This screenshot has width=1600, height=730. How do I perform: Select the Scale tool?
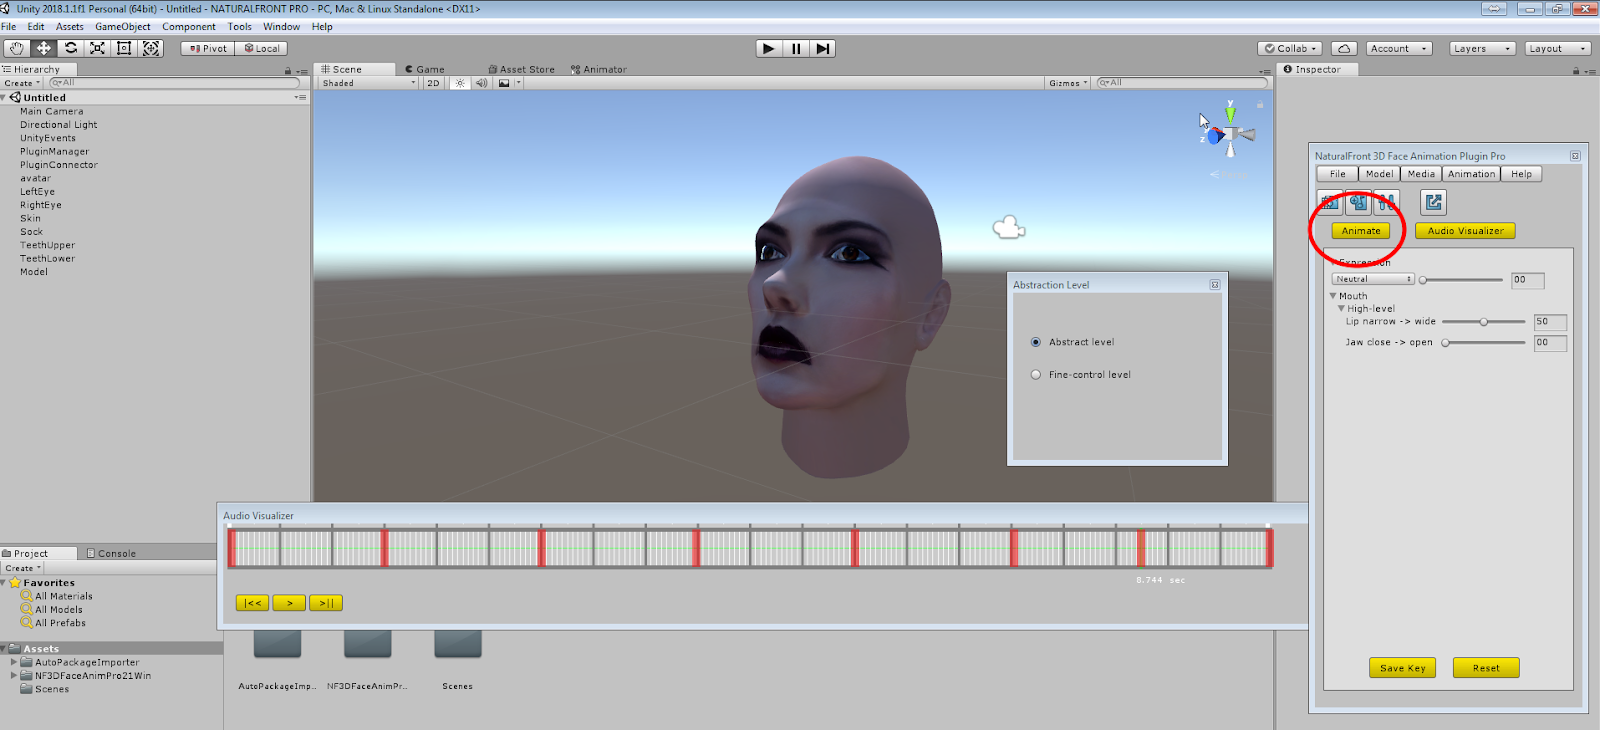(97, 48)
